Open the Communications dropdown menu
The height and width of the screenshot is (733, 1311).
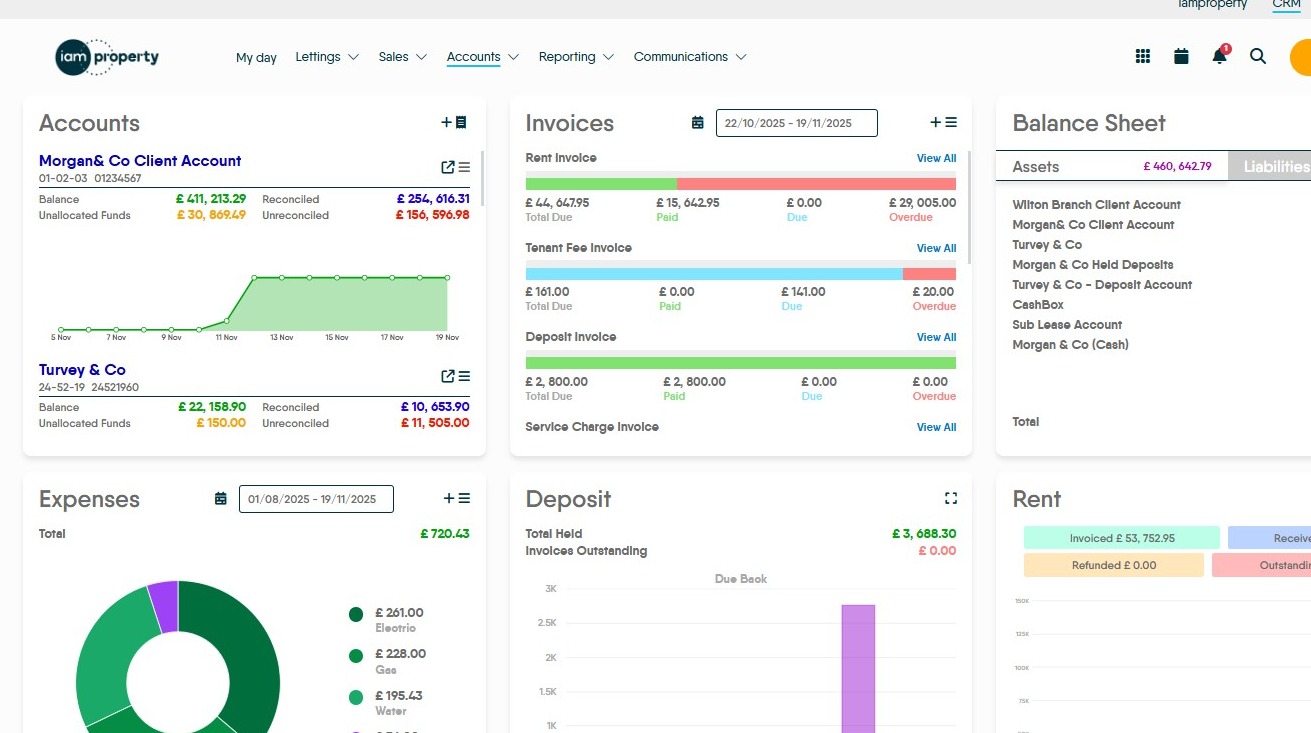tap(690, 57)
